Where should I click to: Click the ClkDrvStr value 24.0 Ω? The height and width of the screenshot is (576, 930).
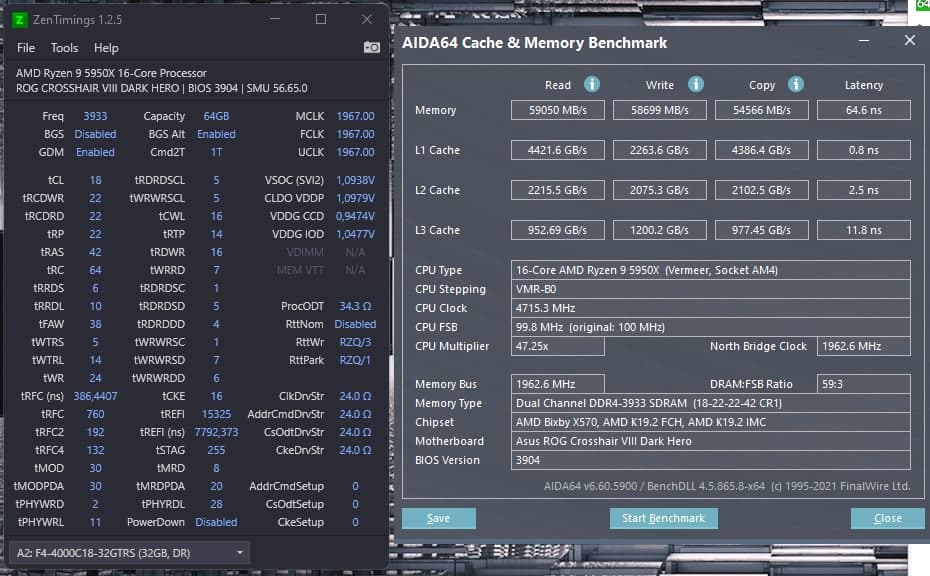(355, 396)
